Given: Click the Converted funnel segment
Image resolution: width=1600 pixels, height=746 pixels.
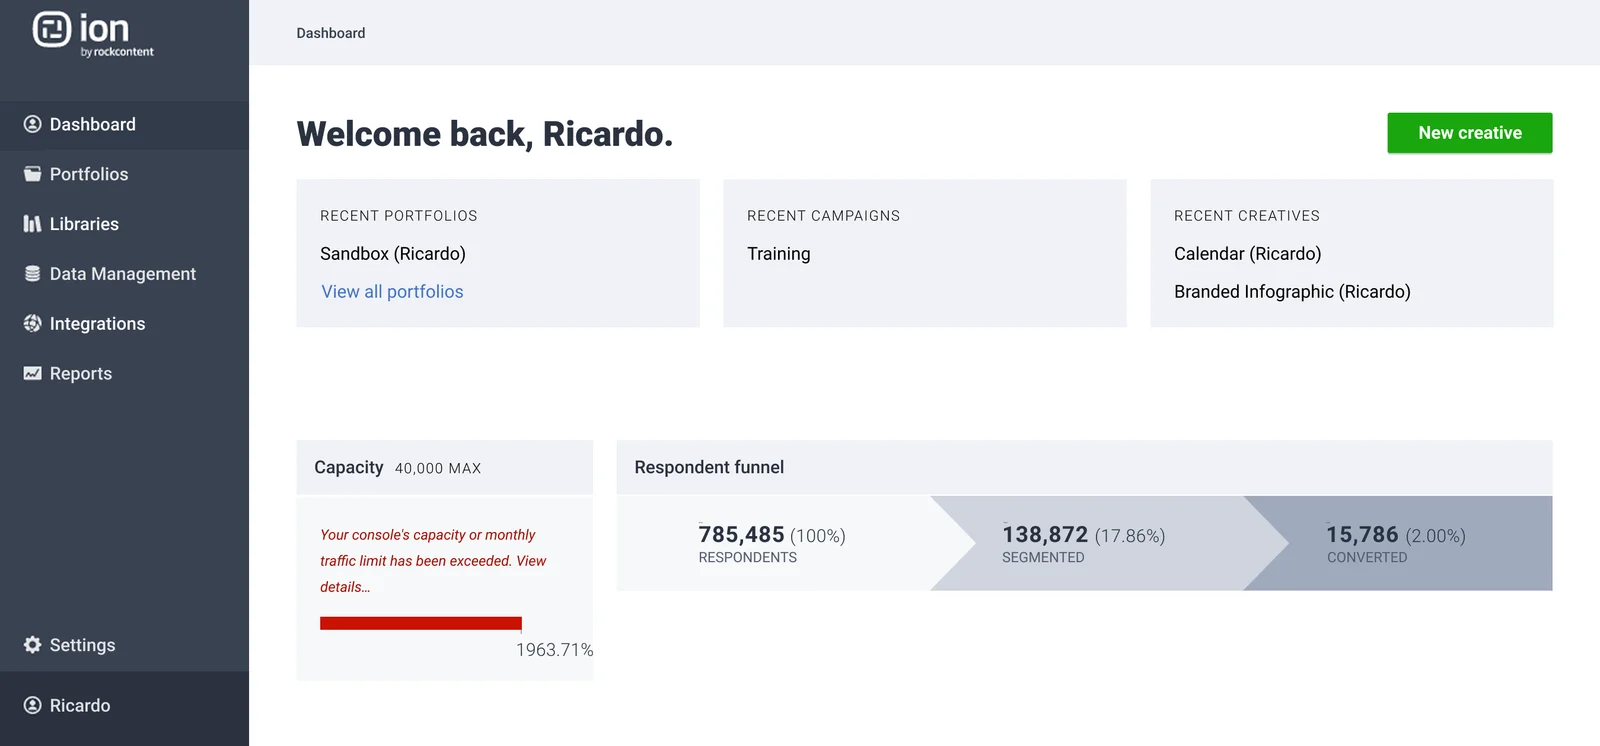Looking at the screenshot, I should pyautogui.click(x=1400, y=543).
